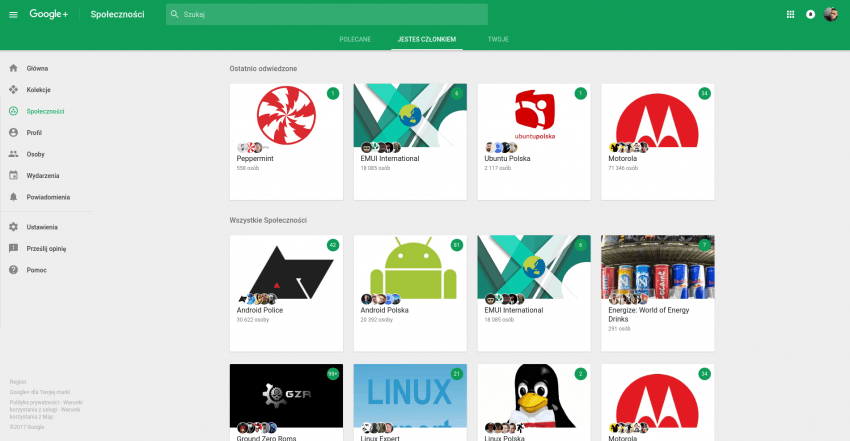Open the Region footer link
This screenshot has height=441, width=850.
point(18,382)
